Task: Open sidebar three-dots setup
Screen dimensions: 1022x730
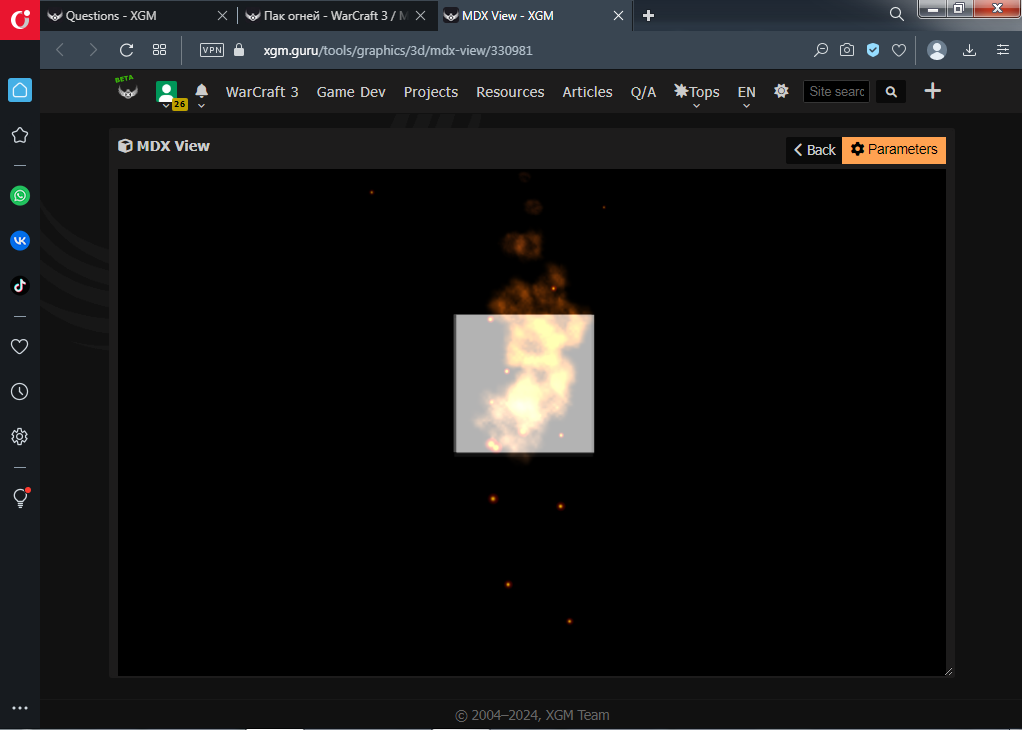Action: coord(20,708)
